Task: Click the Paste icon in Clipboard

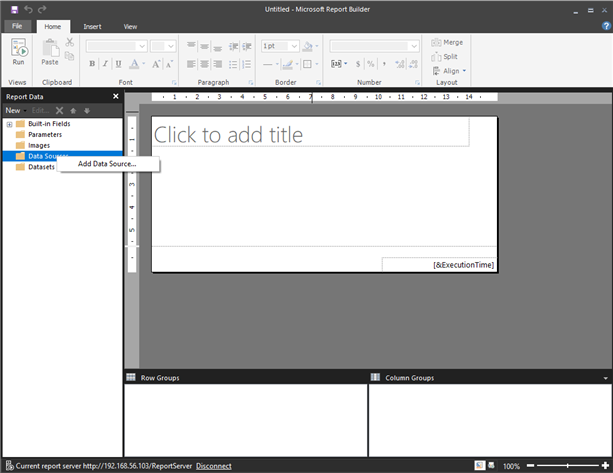Action: pyautogui.click(x=49, y=52)
